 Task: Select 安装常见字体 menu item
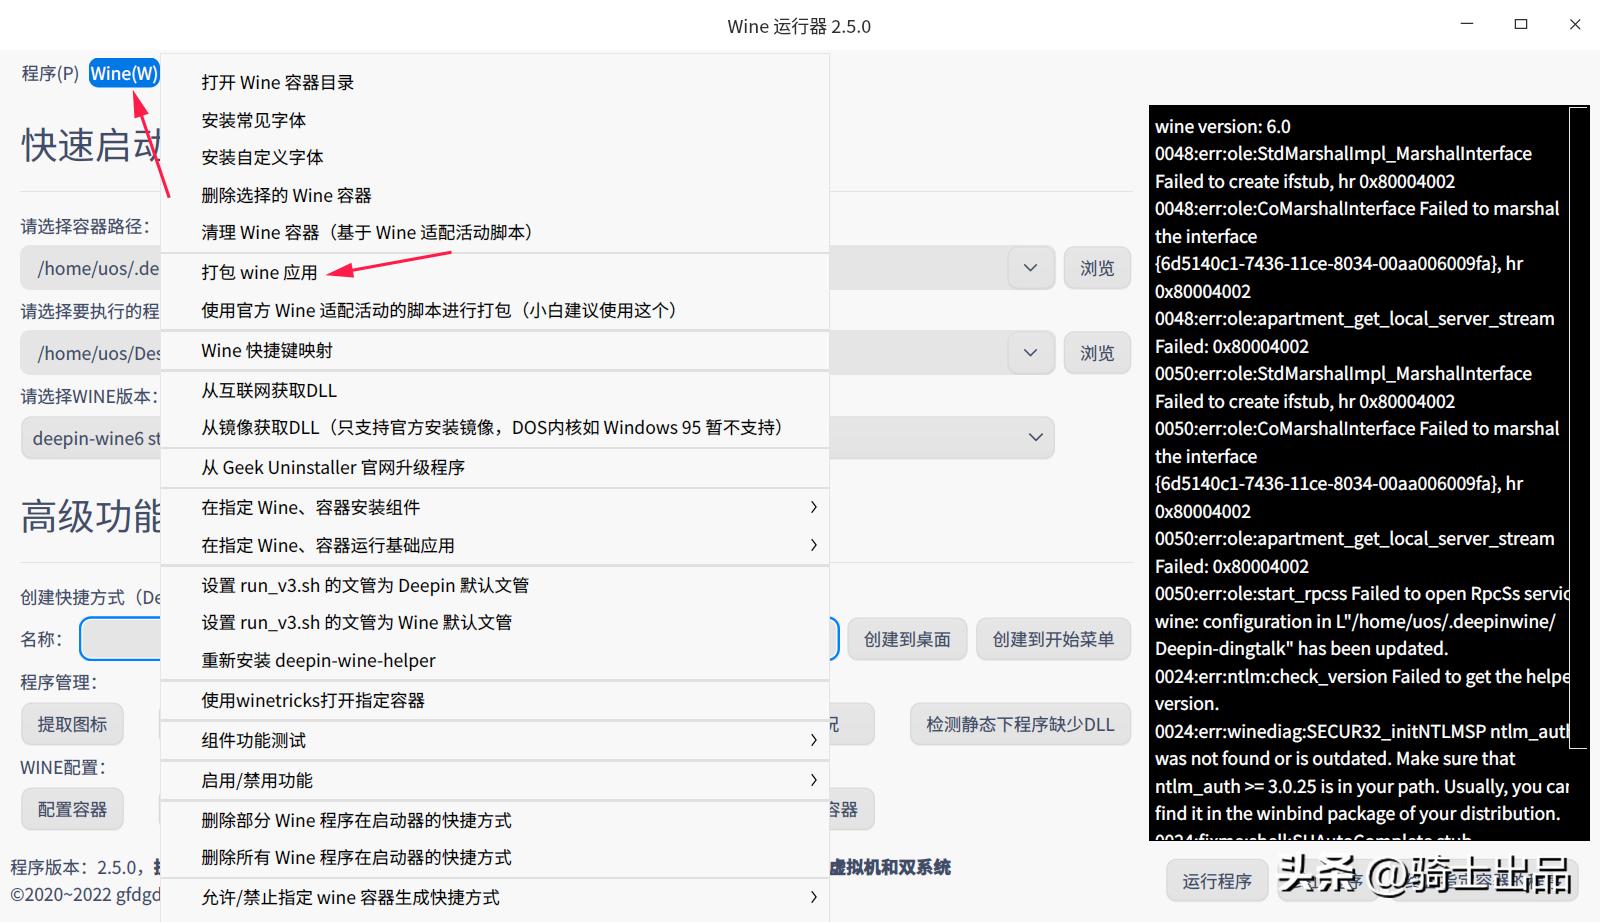(x=253, y=119)
